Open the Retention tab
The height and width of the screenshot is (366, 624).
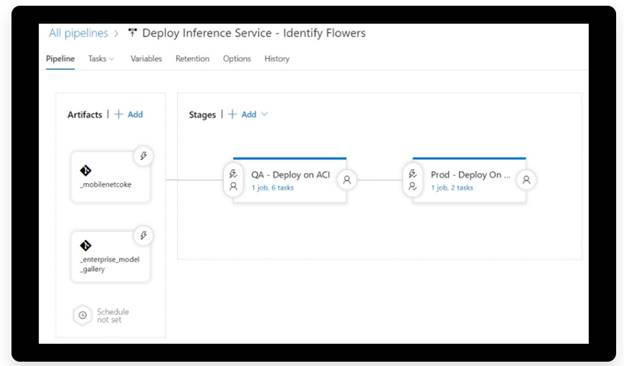click(192, 59)
